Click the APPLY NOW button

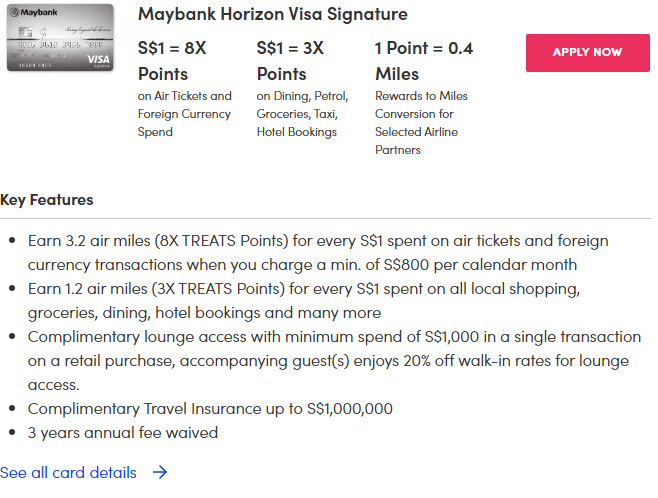pos(587,52)
